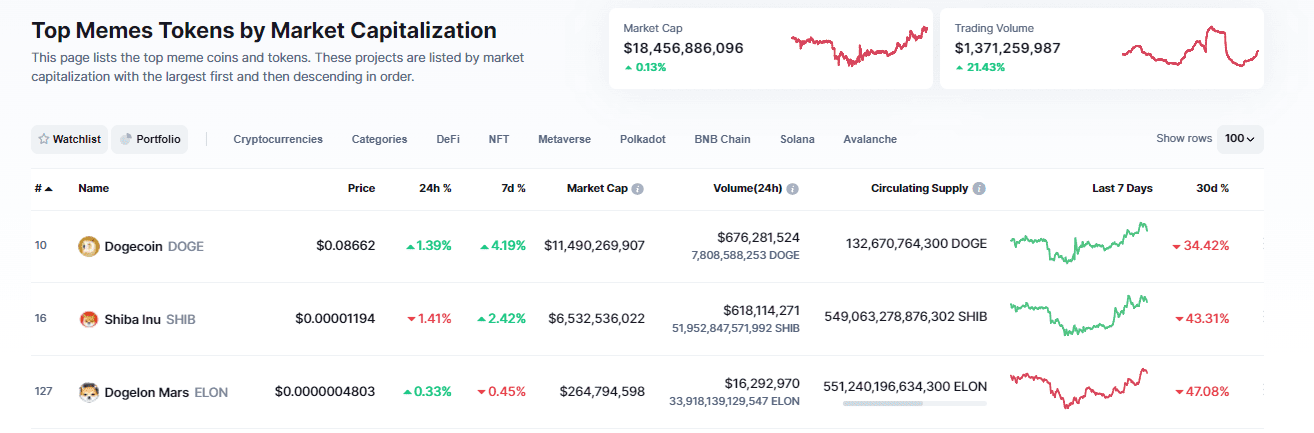1314x433 pixels.
Task: Open the Show rows 100 dropdown
Action: tap(1240, 139)
